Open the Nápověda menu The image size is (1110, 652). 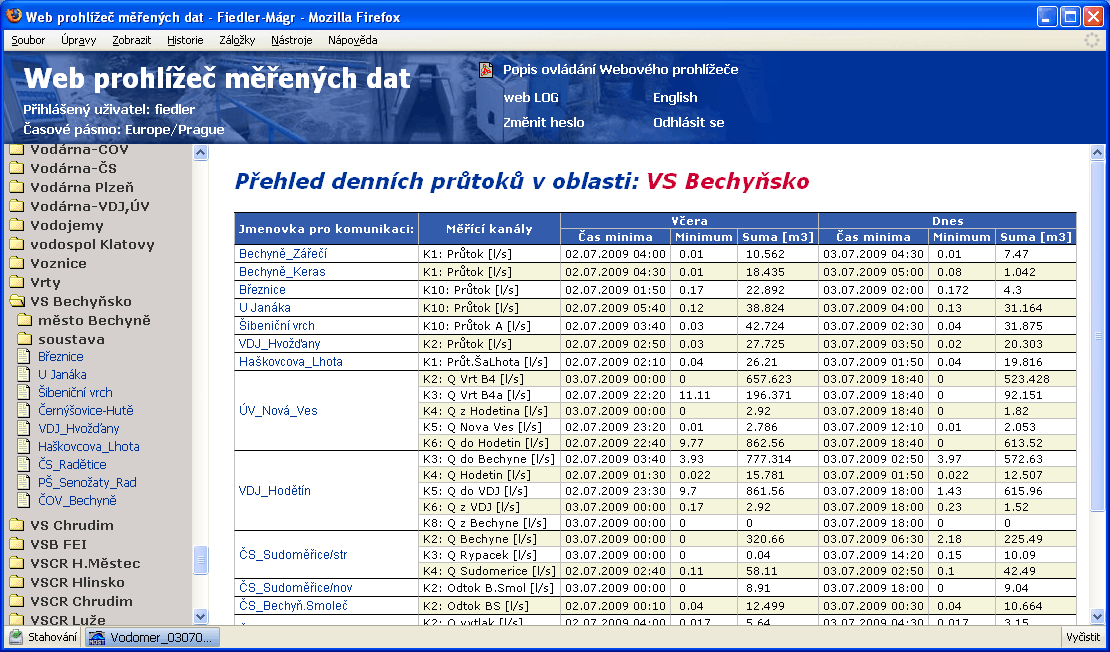353,40
